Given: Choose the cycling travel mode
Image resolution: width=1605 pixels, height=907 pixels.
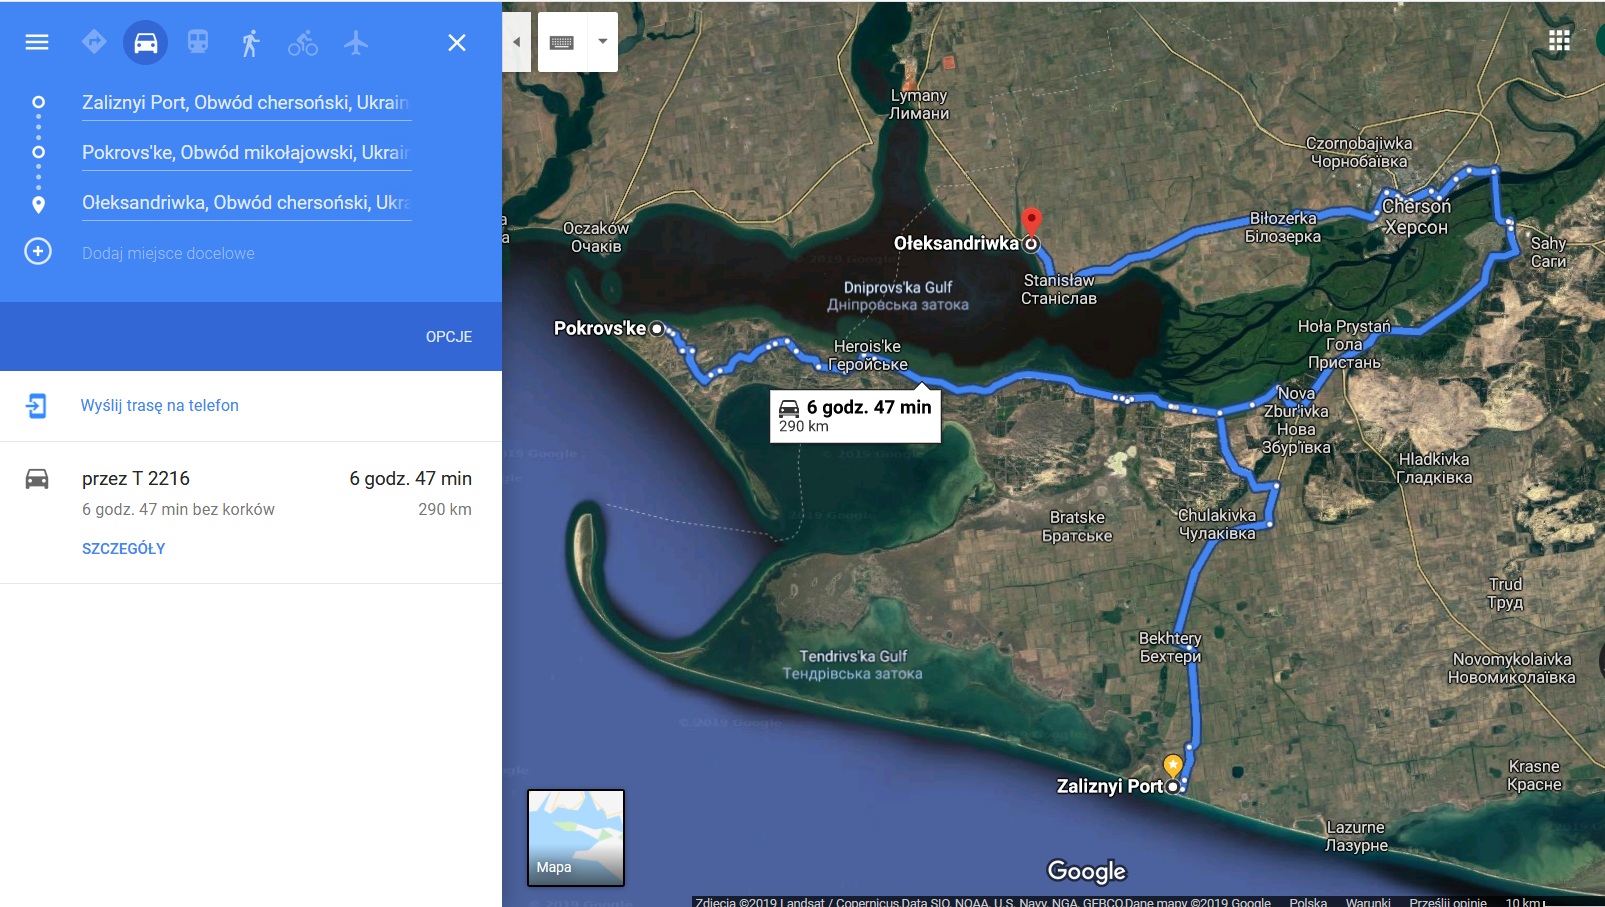Looking at the screenshot, I should click(x=303, y=43).
